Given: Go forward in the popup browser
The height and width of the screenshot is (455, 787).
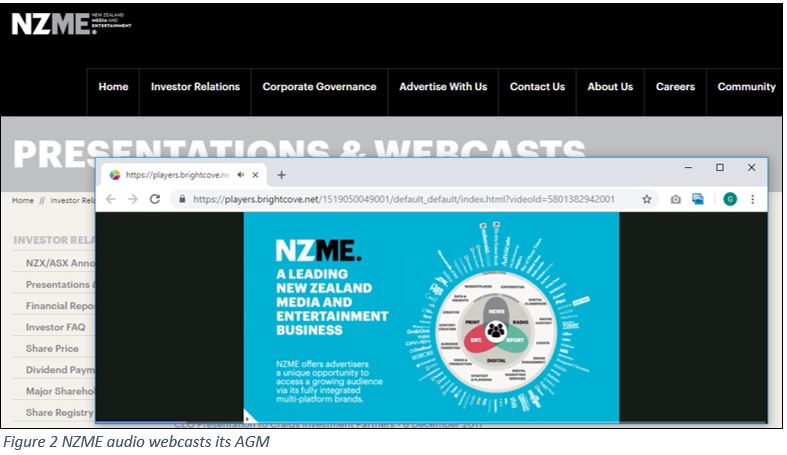Looking at the screenshot, I should pos(133,199).
